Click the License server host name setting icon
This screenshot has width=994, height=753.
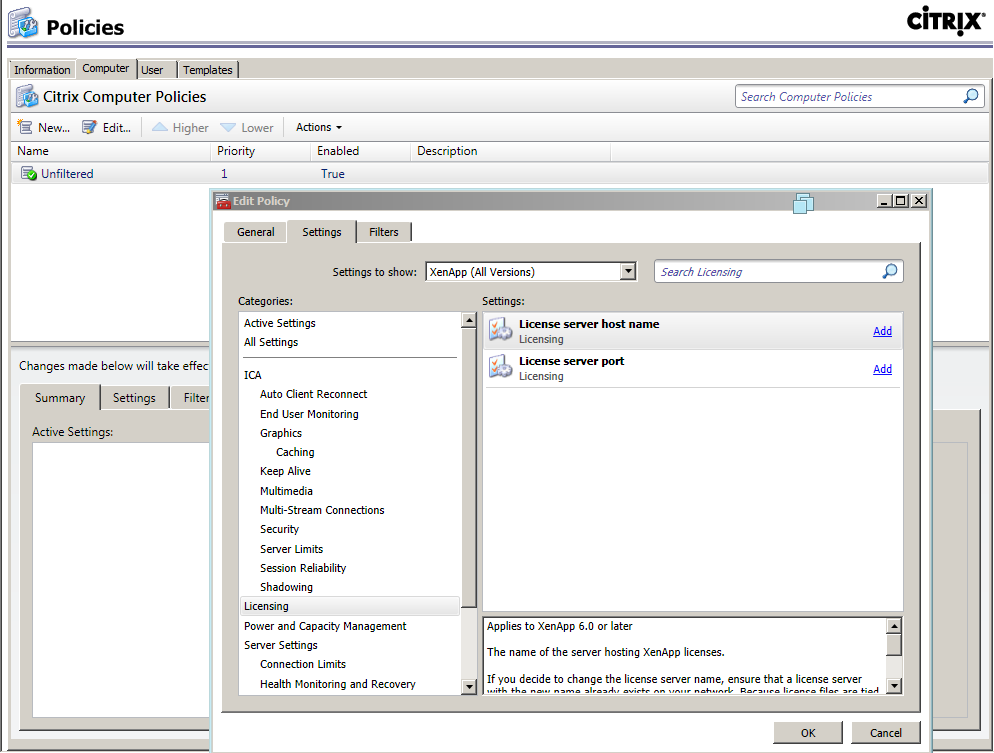click(x=500, y=328)
